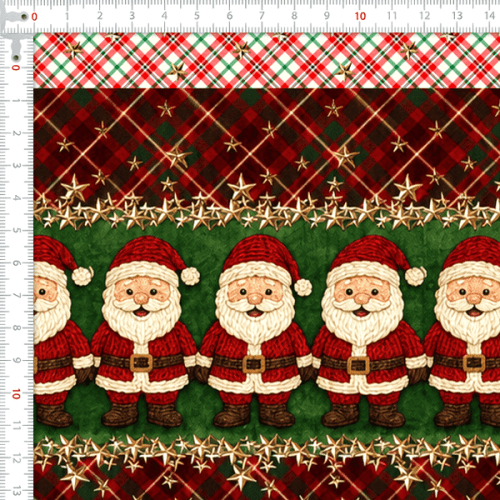Click the light gingham plaid strip at the top

pyautogui.click(x=267, y=60)
